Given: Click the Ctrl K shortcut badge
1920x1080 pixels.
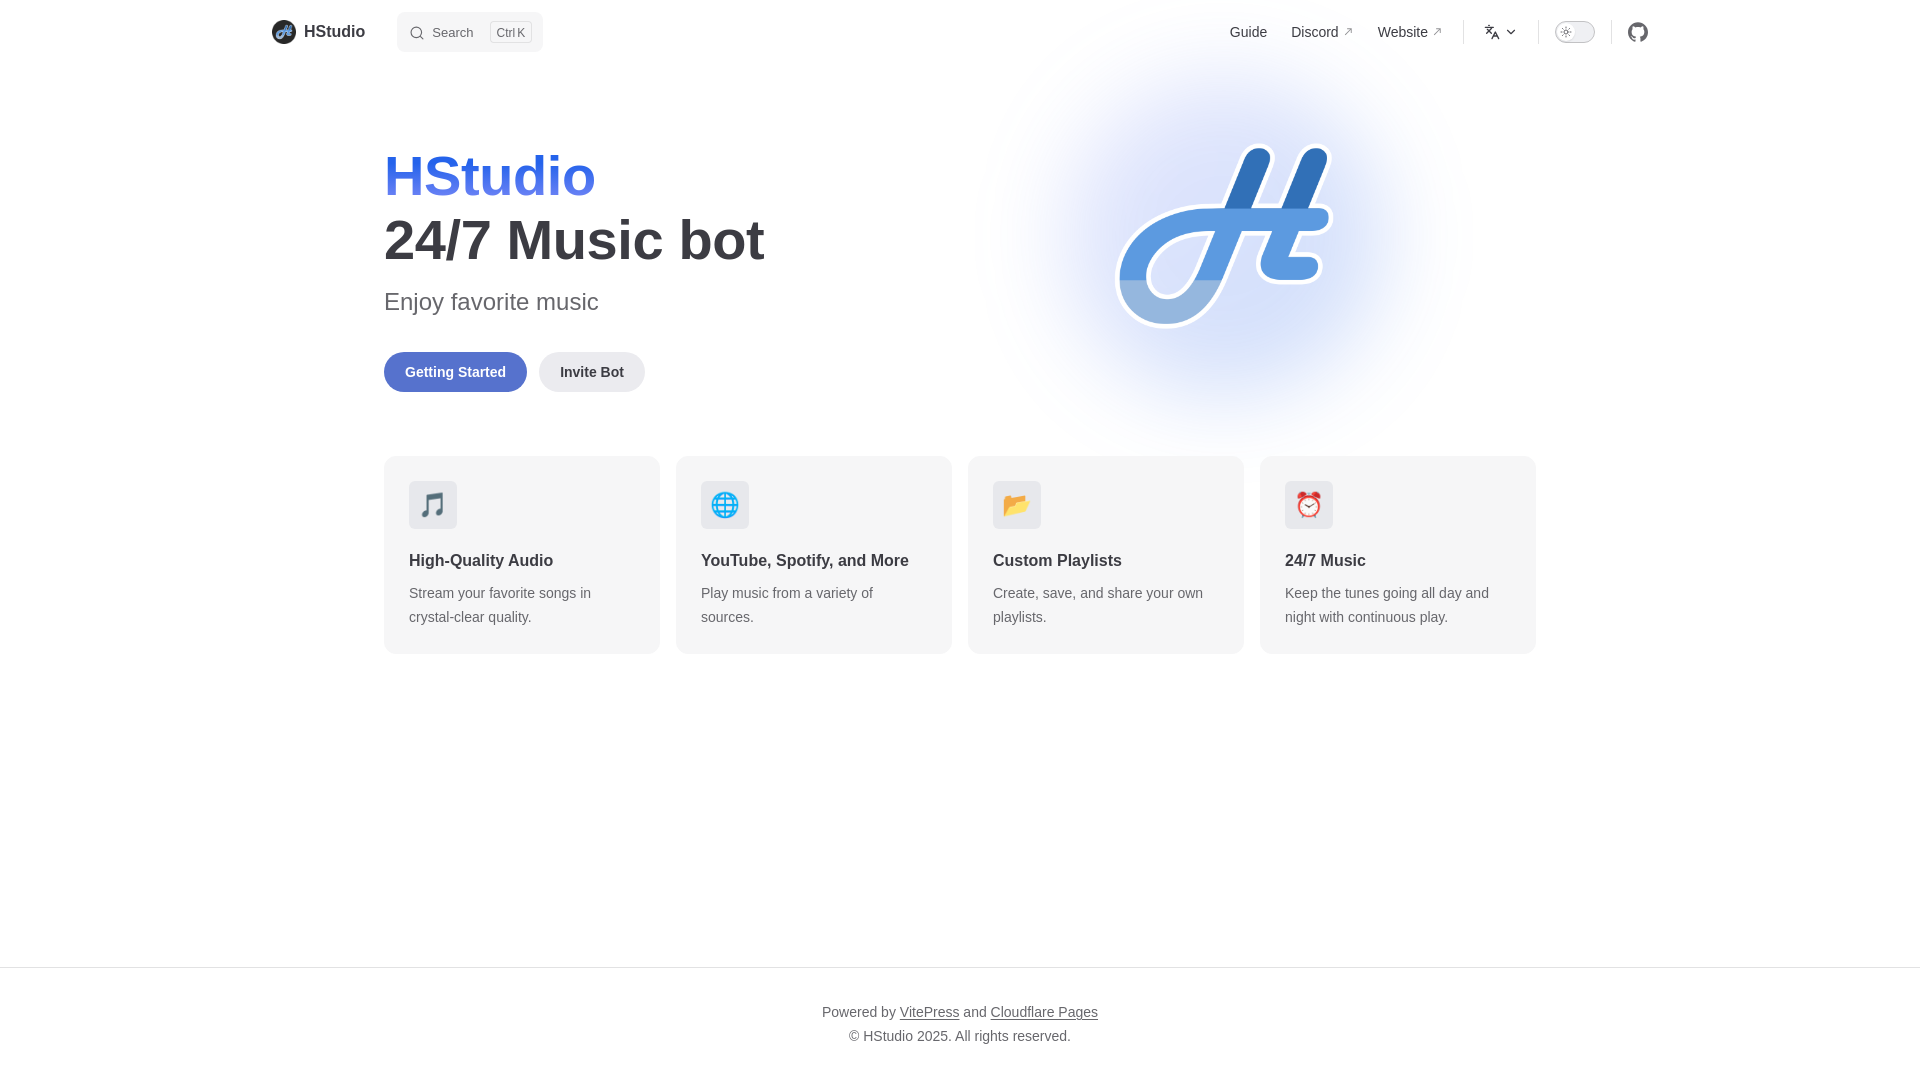Looking at the screenshot, I should click(x=511, y=33).
